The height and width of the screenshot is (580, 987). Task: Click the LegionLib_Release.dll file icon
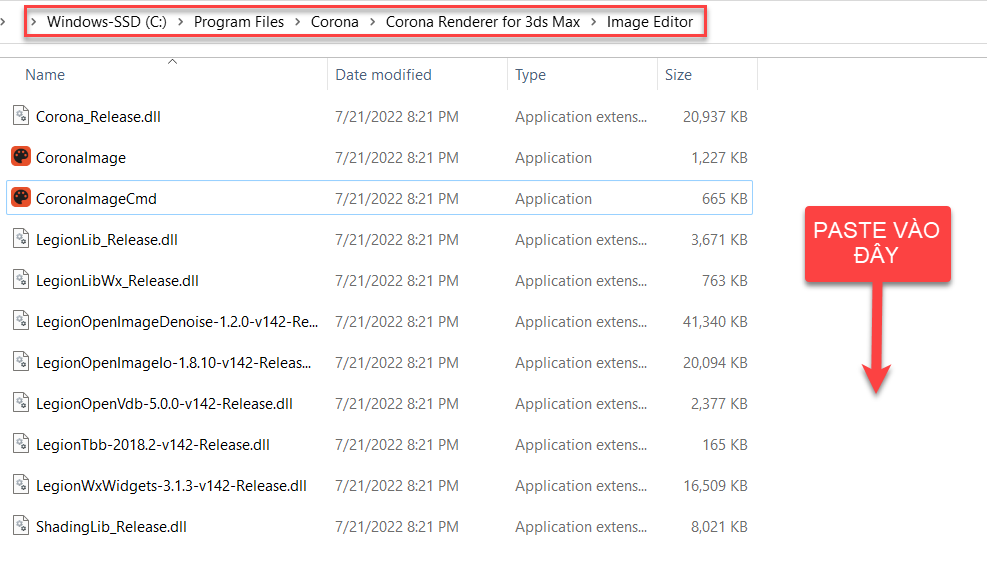click(21, 239)
